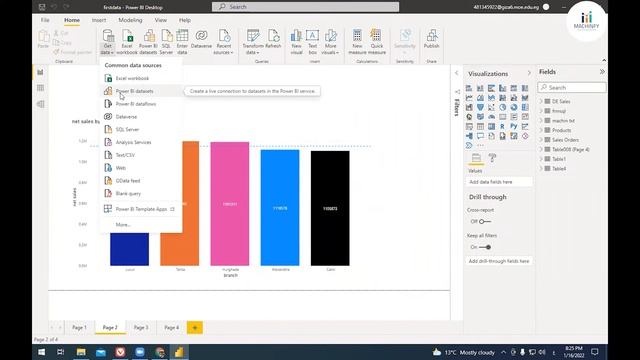The image size is (640, 360).
Task: Select the pink Hurghada bar
Action: click(x=230, y=204)
